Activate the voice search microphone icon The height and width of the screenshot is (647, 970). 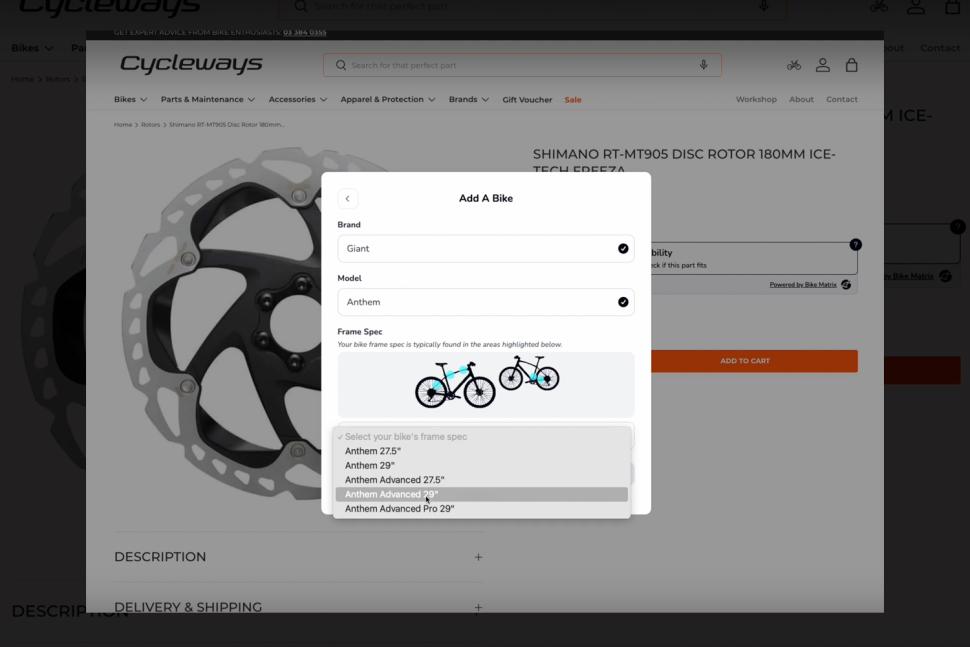pos(703,65)
